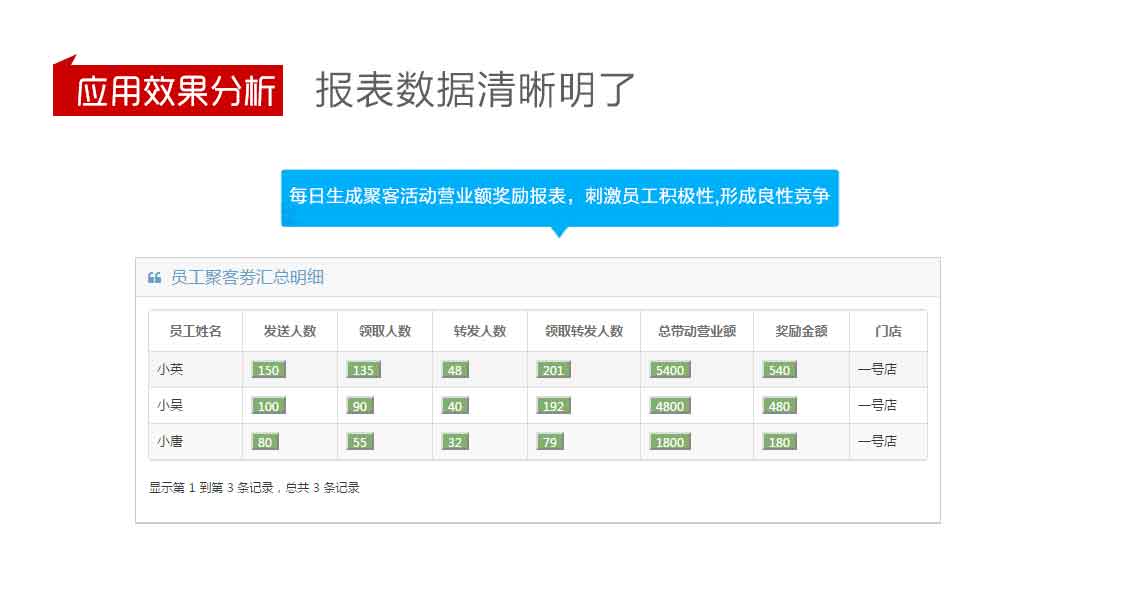Screen dimensions: 1140x612
Task: Switch to the 员工姓名 column header
Action: (x=194, y=330)
